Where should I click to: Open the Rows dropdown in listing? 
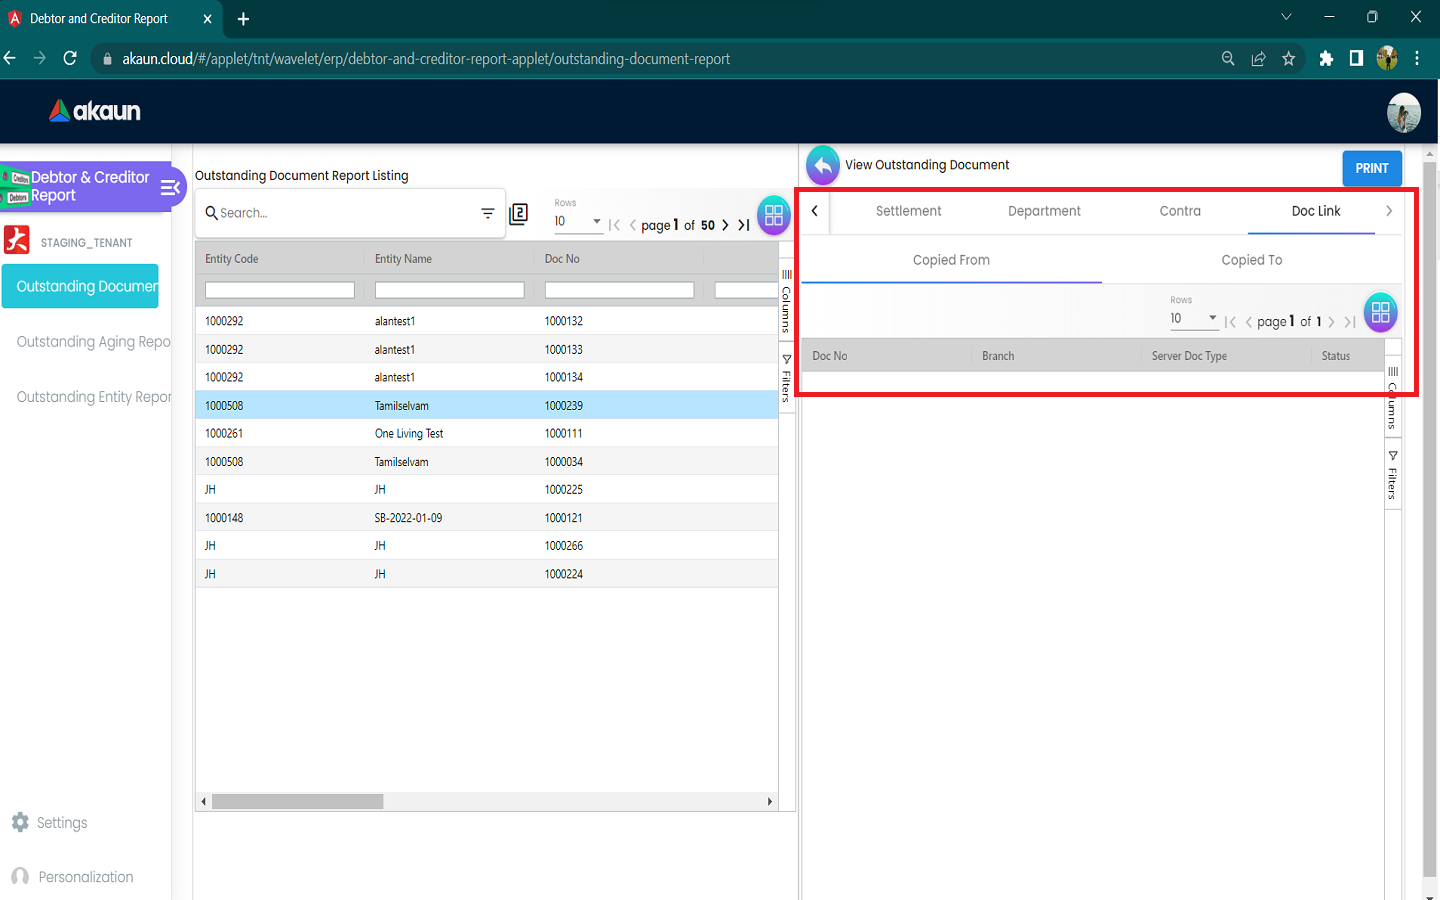[x=578, y=221]
